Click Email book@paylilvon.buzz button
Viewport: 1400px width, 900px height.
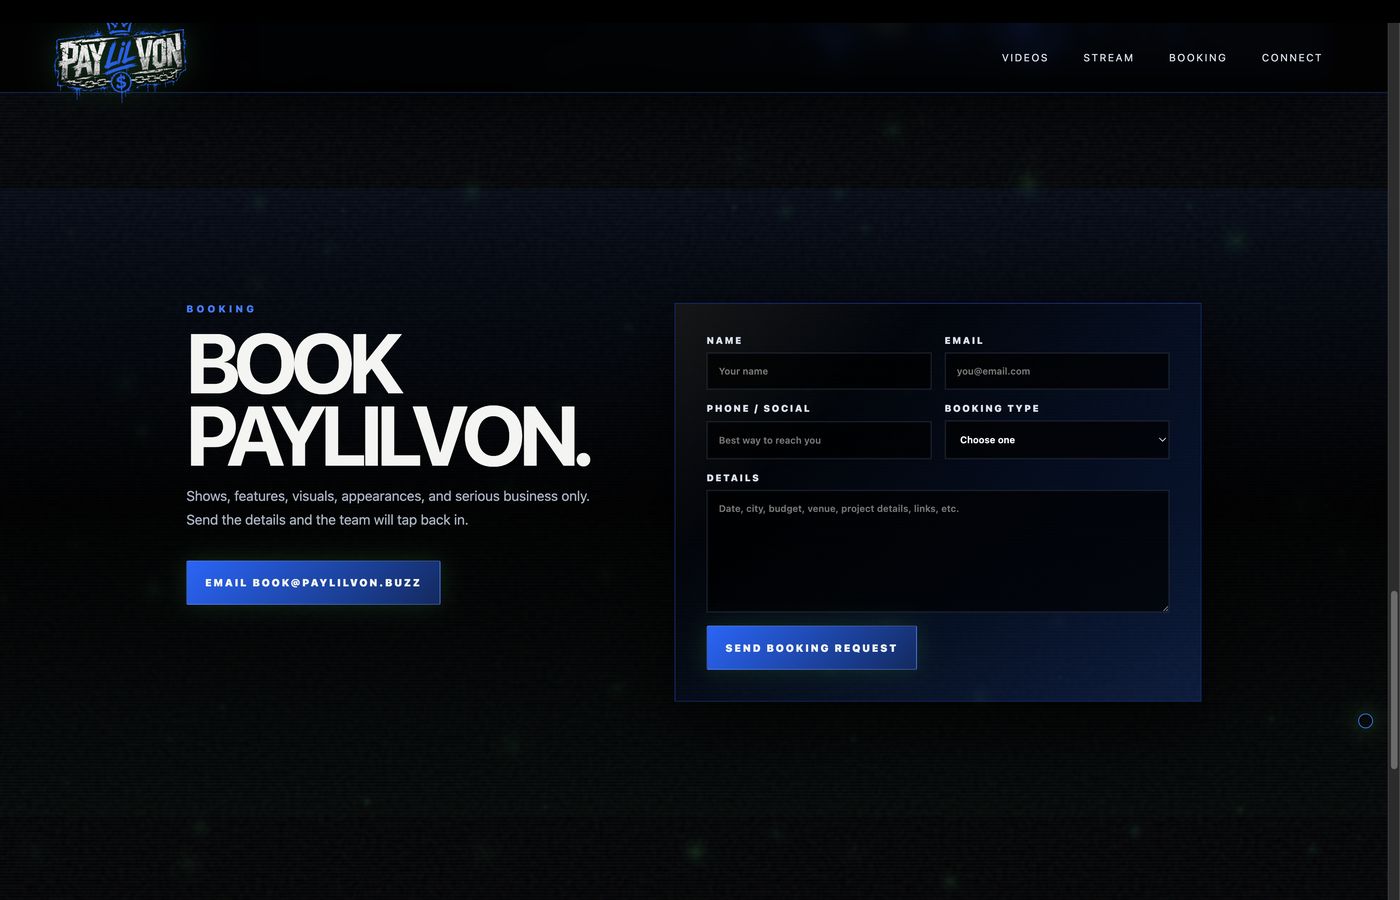(313, 583)
